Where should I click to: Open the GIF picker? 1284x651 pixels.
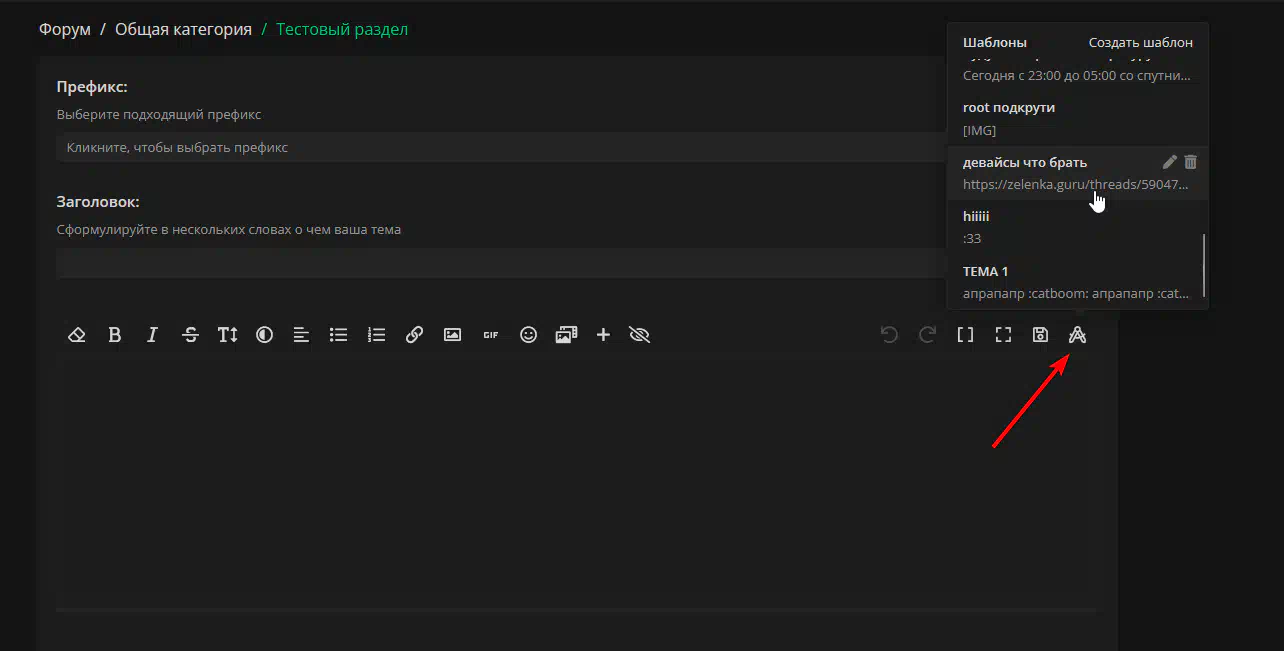pyautogui.click(x=490, y=335)
